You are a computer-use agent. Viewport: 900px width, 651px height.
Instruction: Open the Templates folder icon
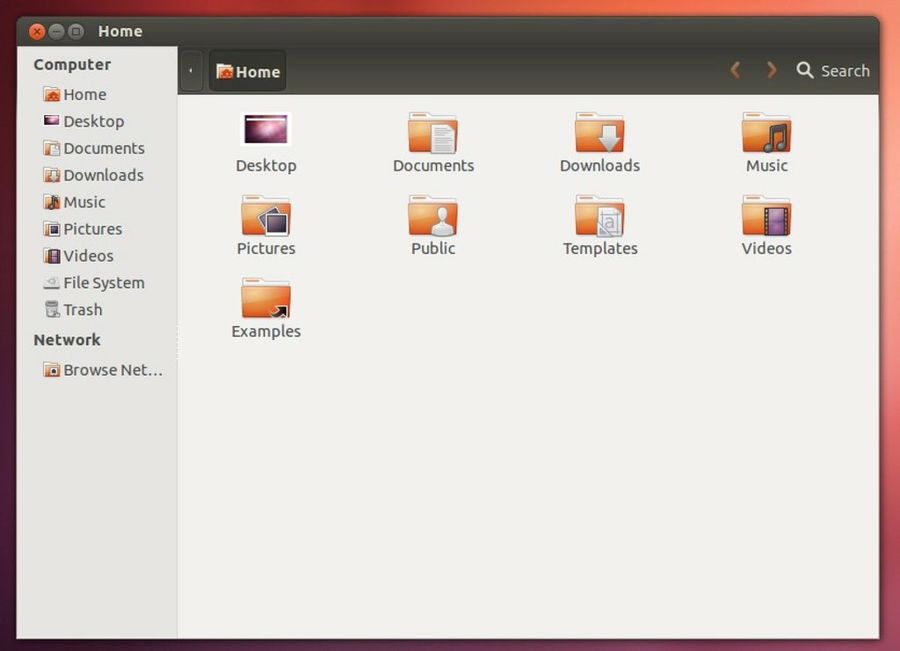(600, 216)
